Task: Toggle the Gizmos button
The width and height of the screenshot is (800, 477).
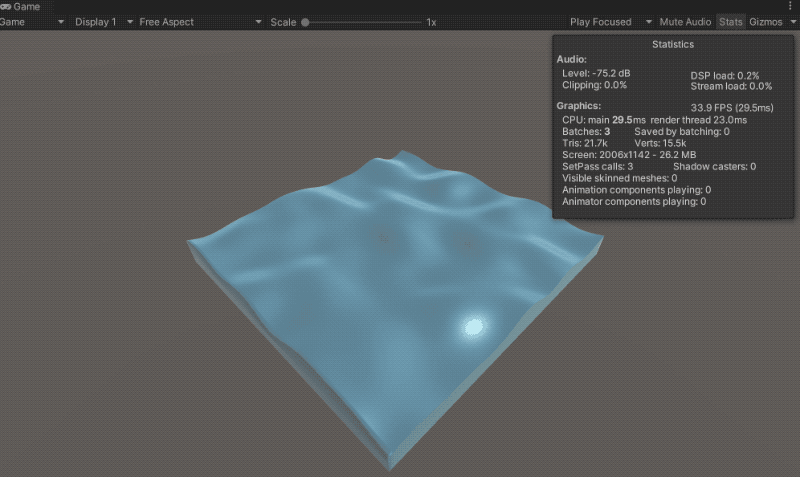Action: tap(765, 22)
